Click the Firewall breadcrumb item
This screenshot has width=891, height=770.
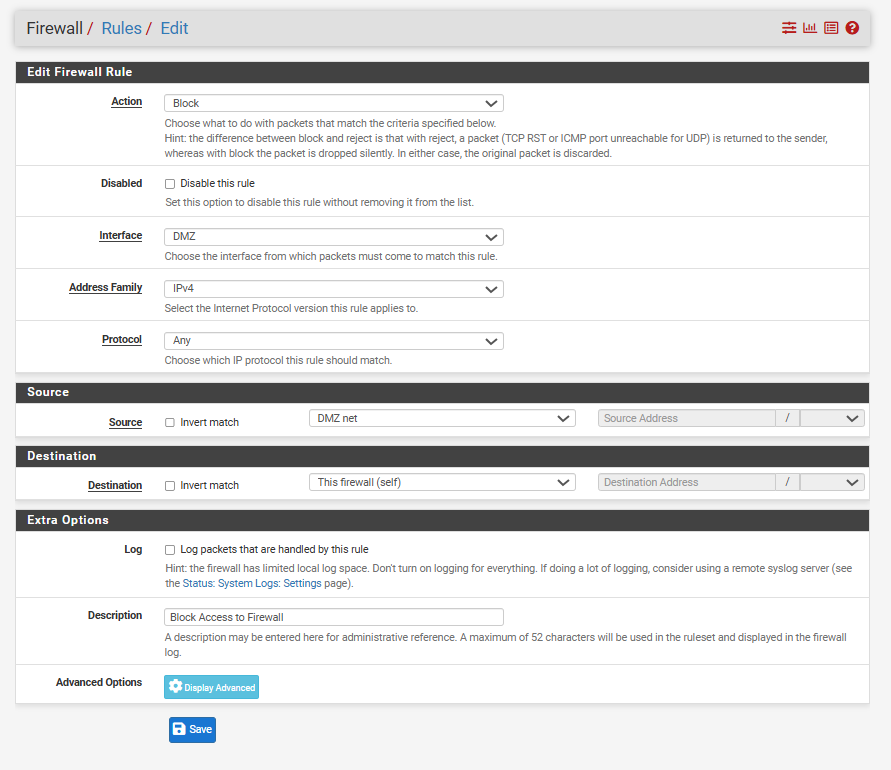[x=54, y=28]
